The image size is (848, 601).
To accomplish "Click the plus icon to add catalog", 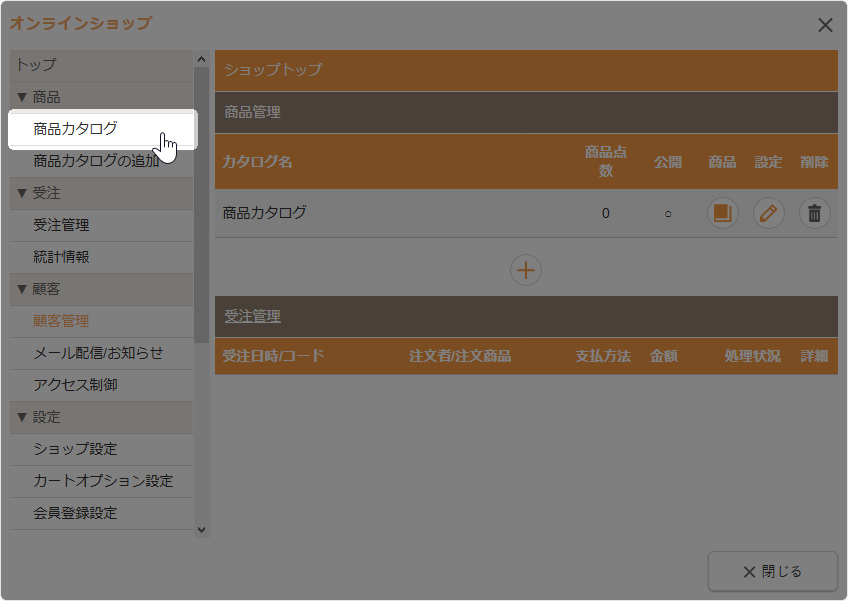I will [x=526, y=270].
